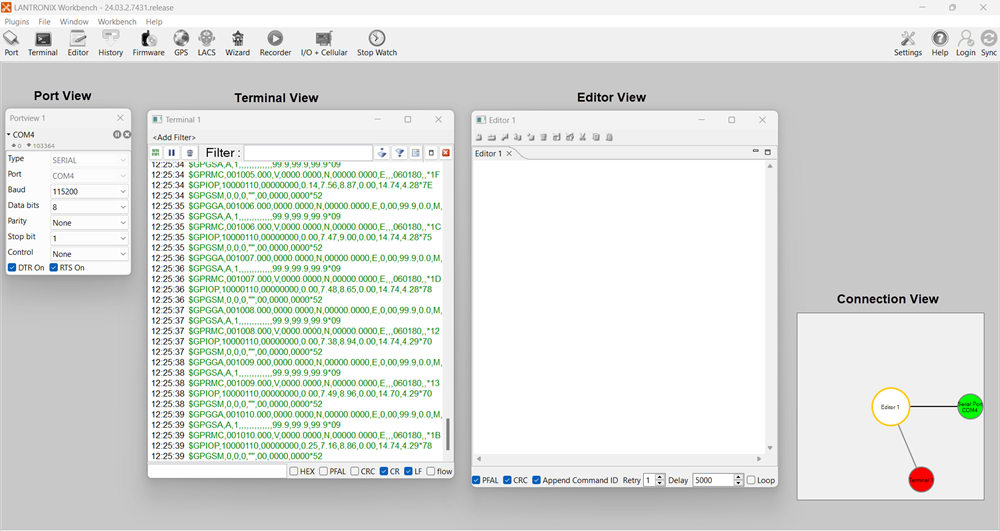Select the Editor 1 tab
This screenshot has width=1000, height=531.
489,154
